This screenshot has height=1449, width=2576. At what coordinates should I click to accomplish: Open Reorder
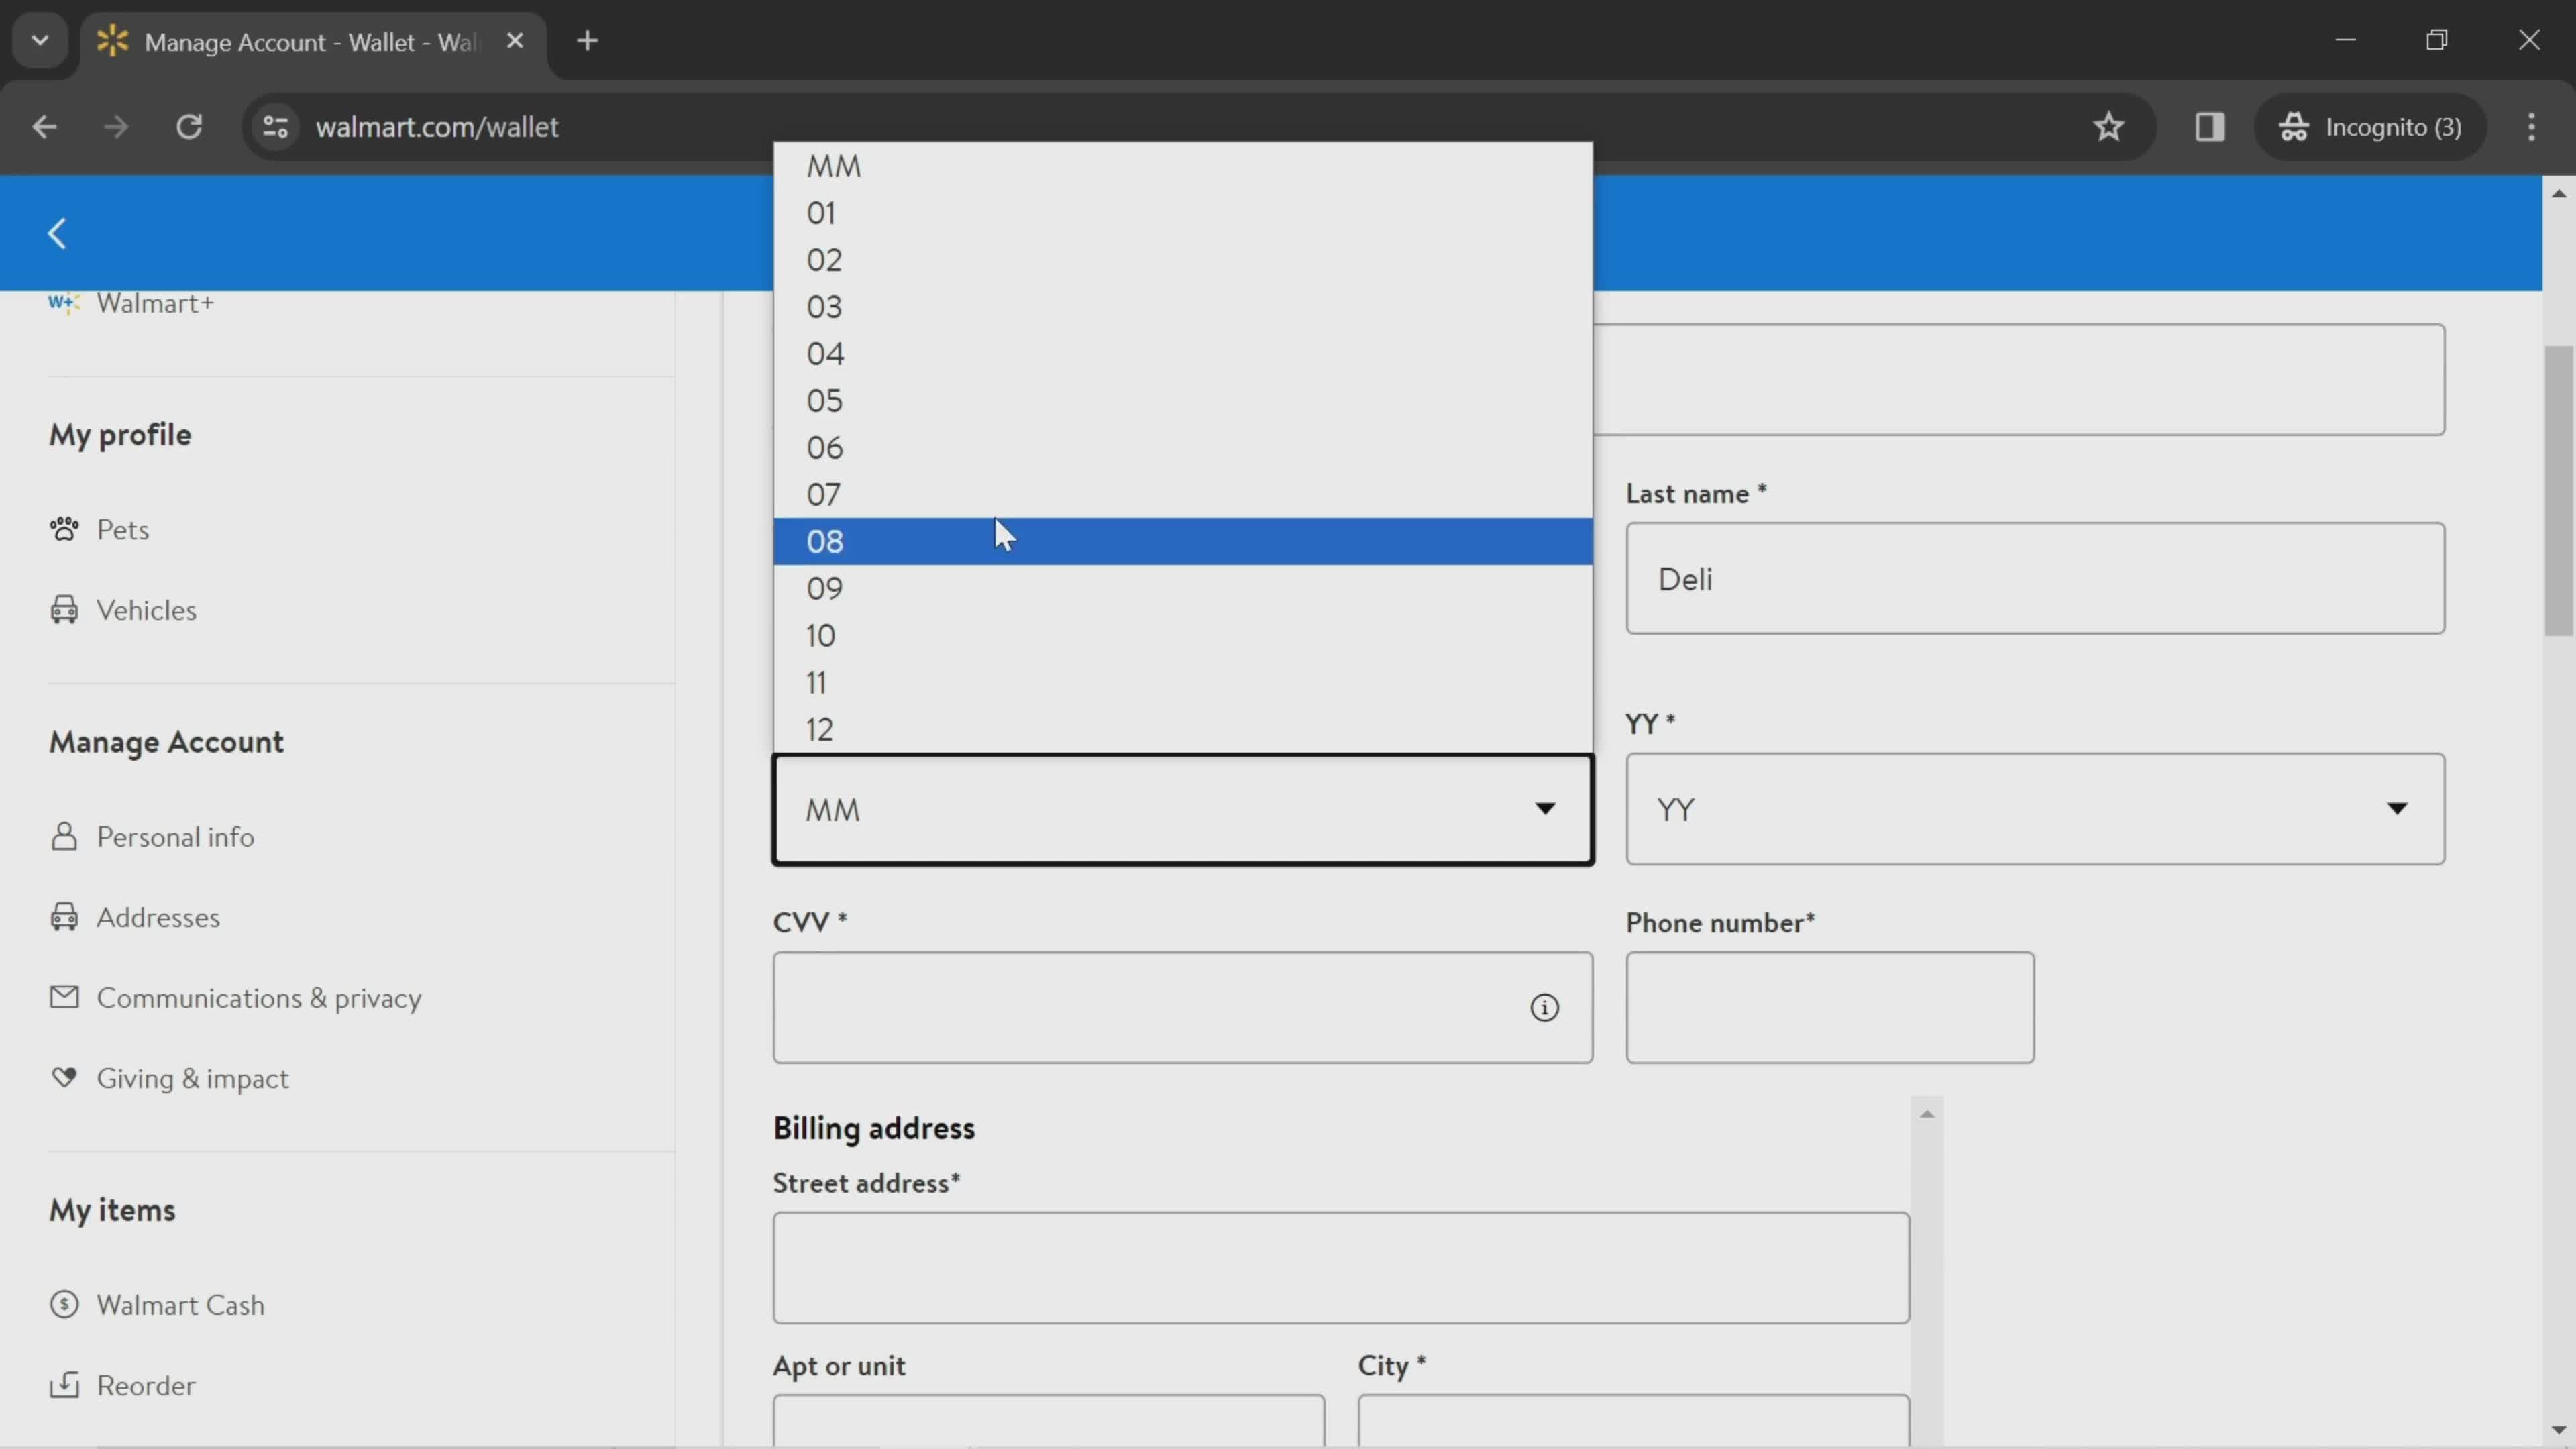coord(146,1385)
